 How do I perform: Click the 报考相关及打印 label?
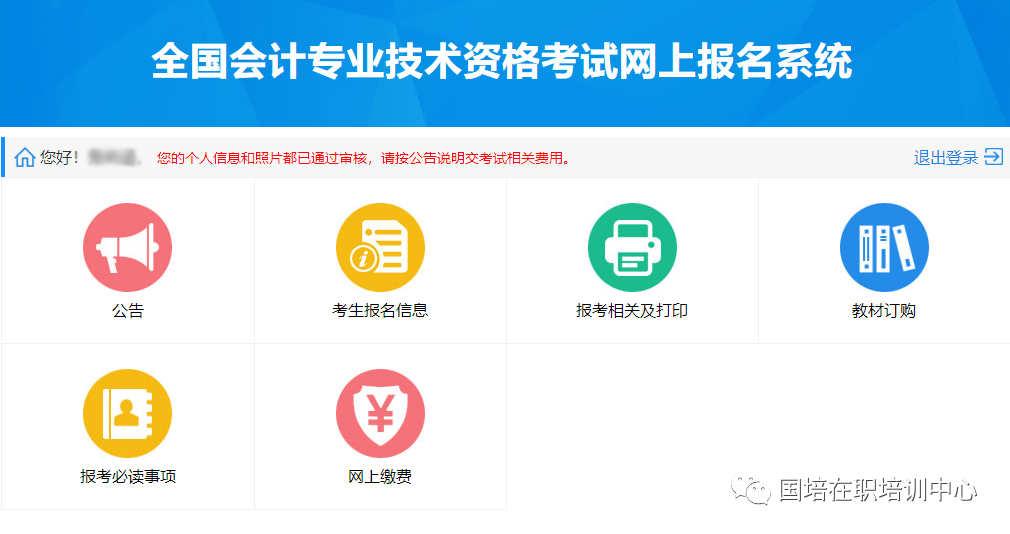pyautogui.click(x=632, y=310)
